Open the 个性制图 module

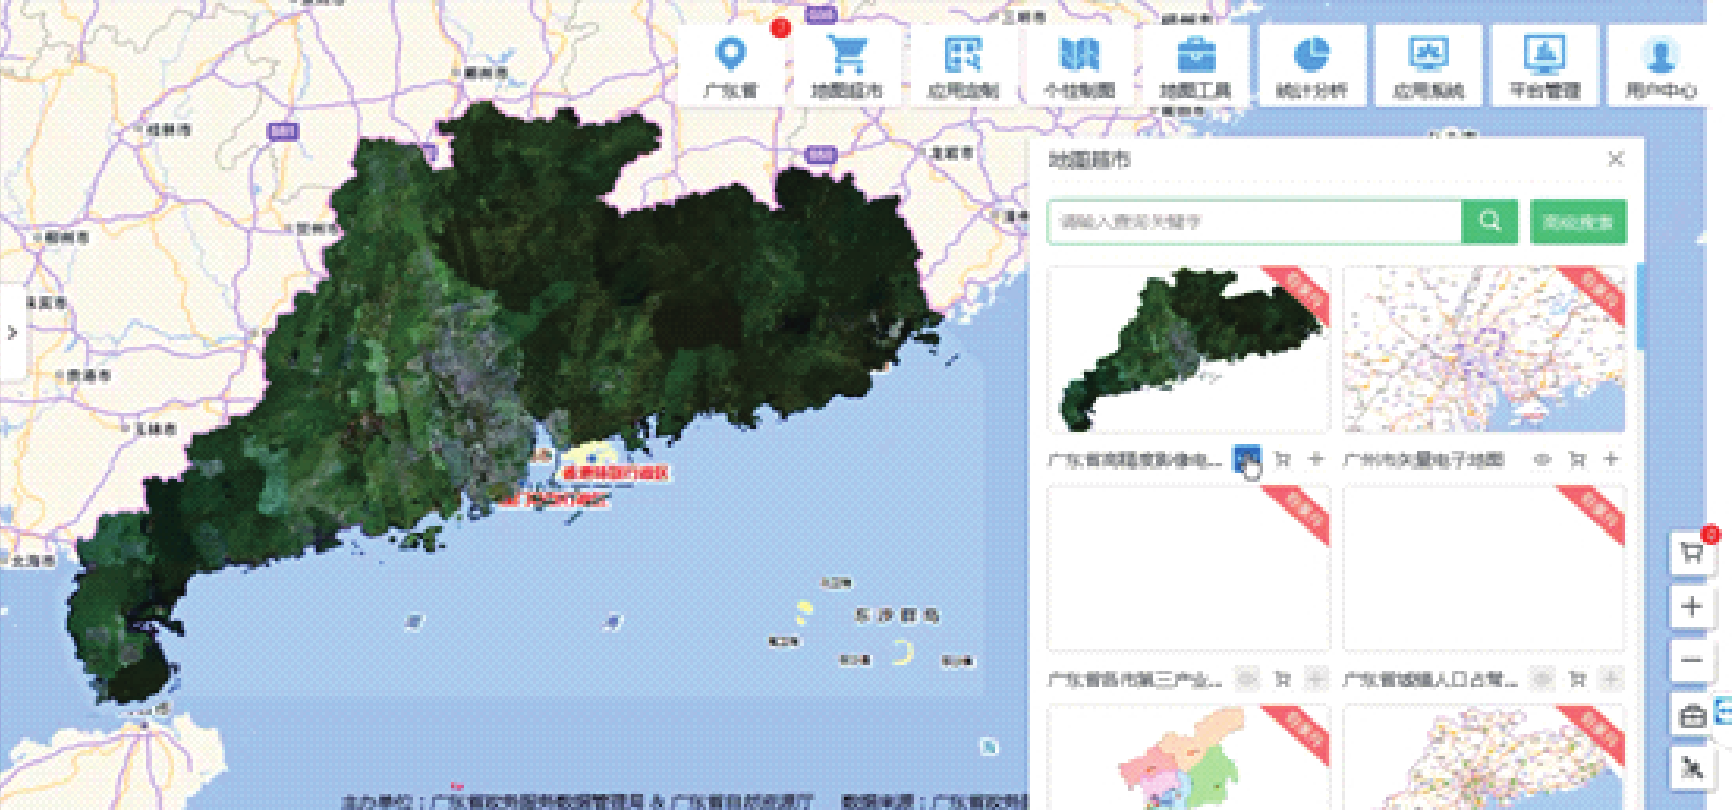pyautogui.click(x=1079, y=65)
